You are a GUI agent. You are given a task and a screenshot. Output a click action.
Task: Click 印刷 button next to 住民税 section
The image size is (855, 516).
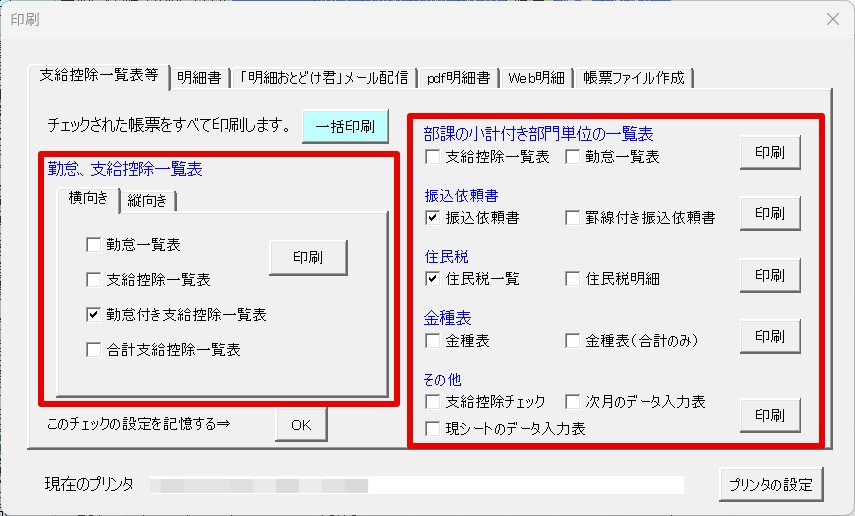pos(770,275)
